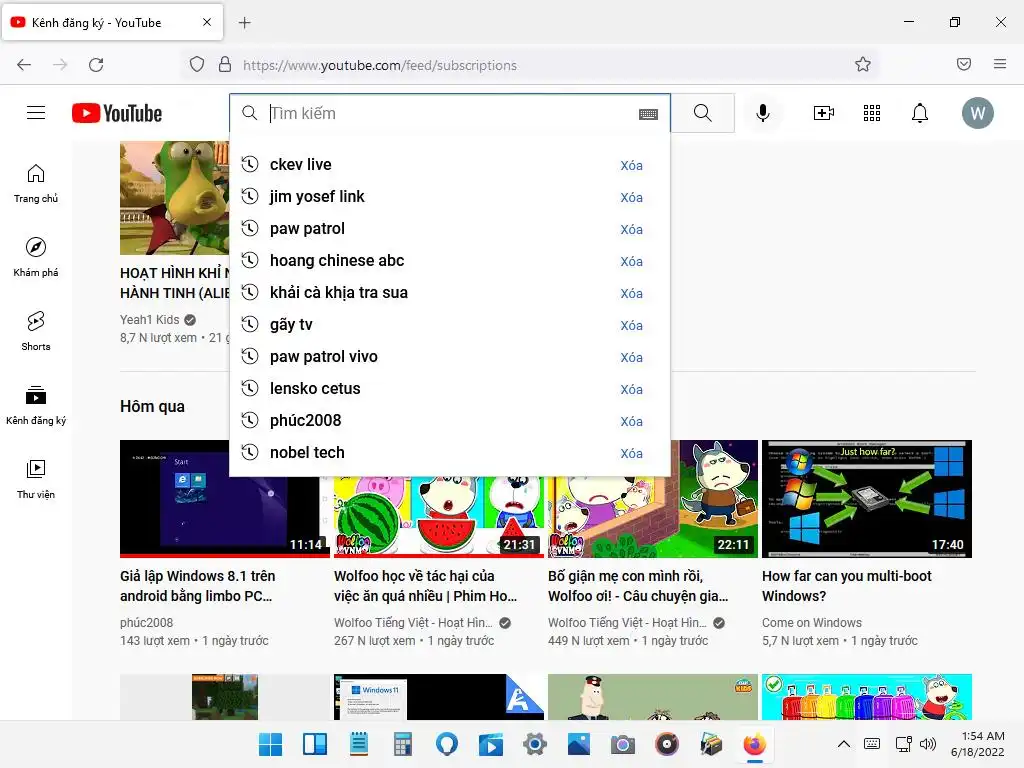1024x768 pixels.
Task: Reload the page in Firefox
Action: point(96,65)
